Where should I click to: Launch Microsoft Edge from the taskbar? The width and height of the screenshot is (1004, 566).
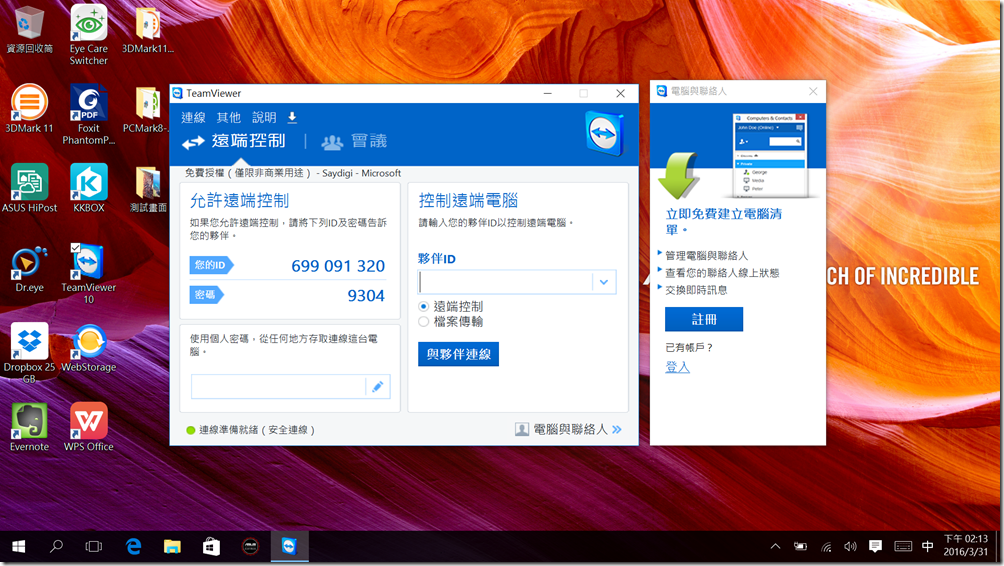133,546
